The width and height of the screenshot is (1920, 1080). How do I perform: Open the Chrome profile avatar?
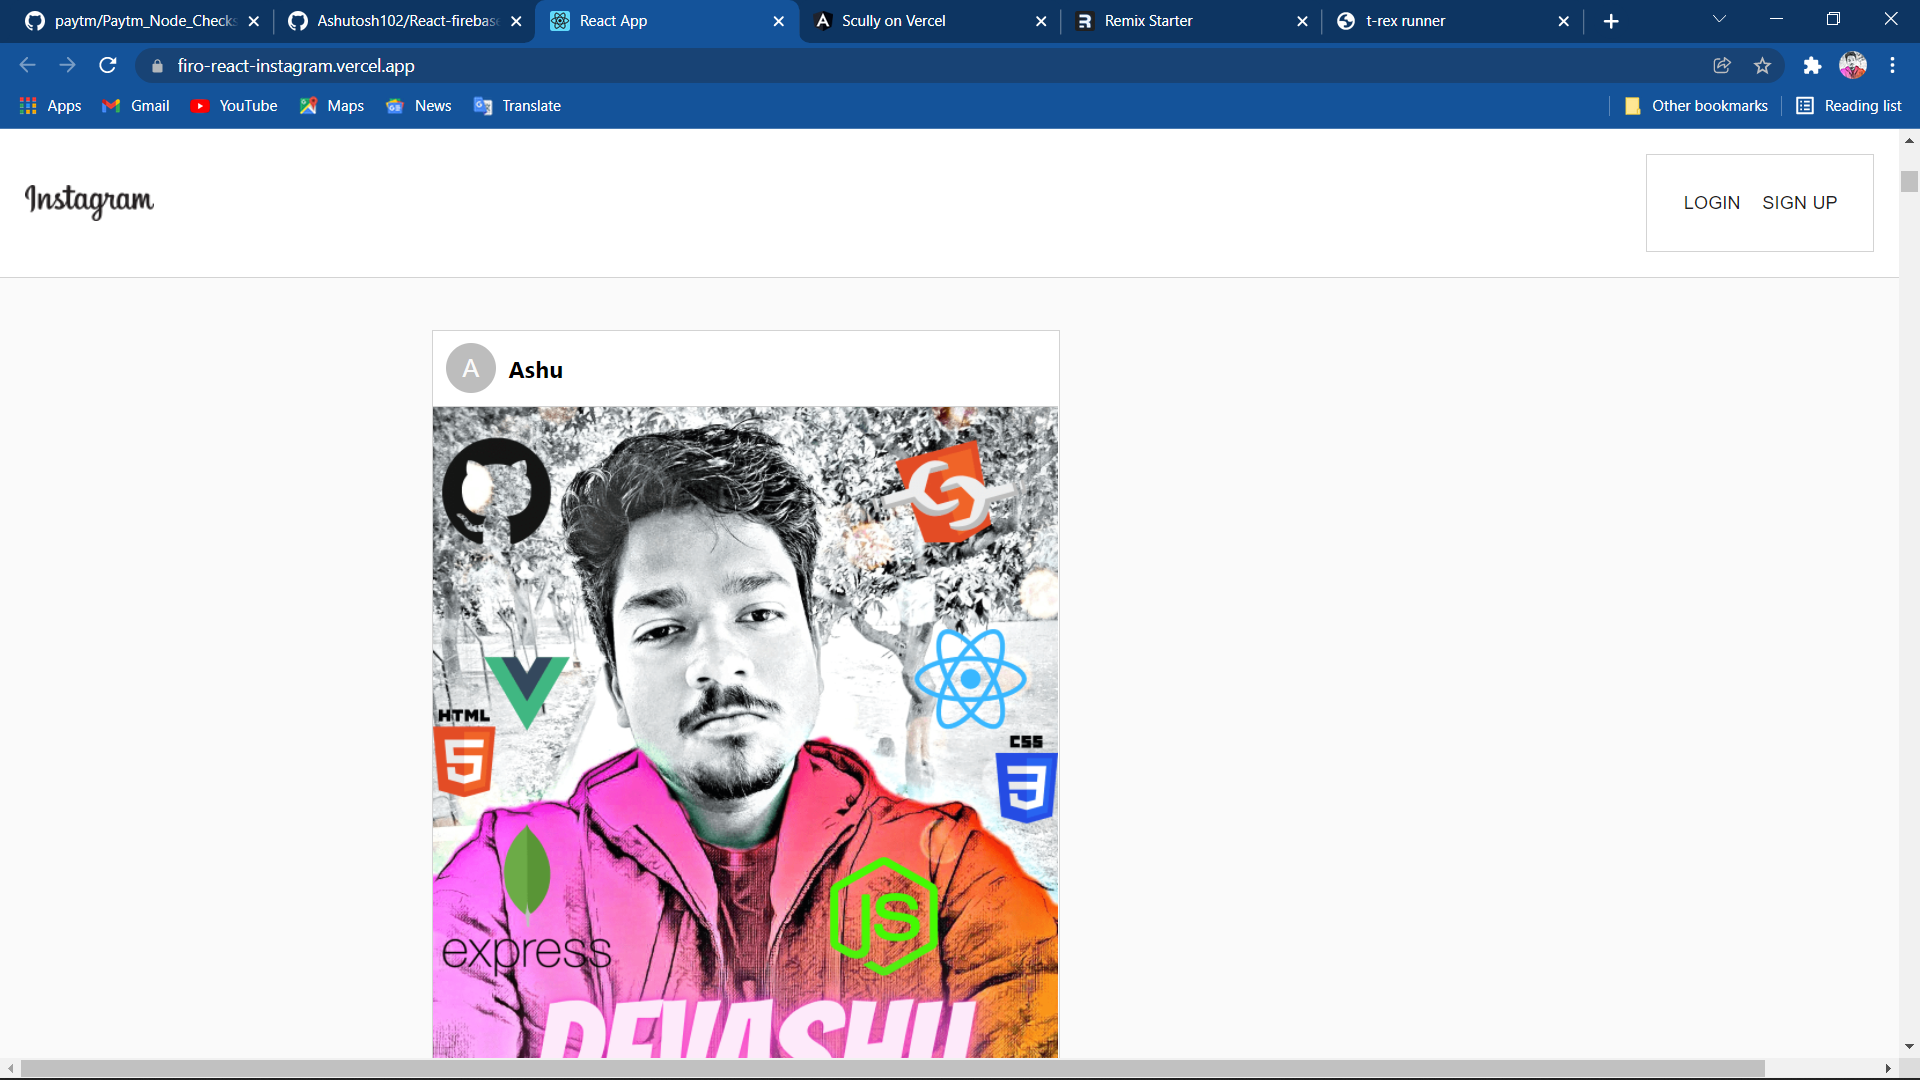click(x=1853, y=65)
